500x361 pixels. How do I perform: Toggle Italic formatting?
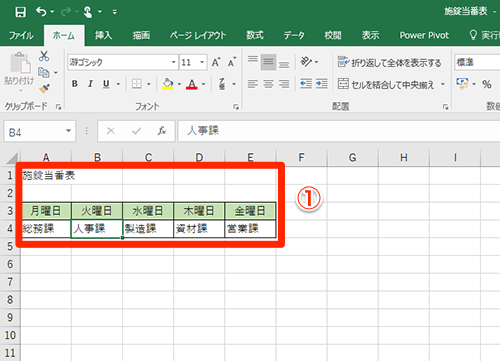pyautogui.click(x=90, y=84)
